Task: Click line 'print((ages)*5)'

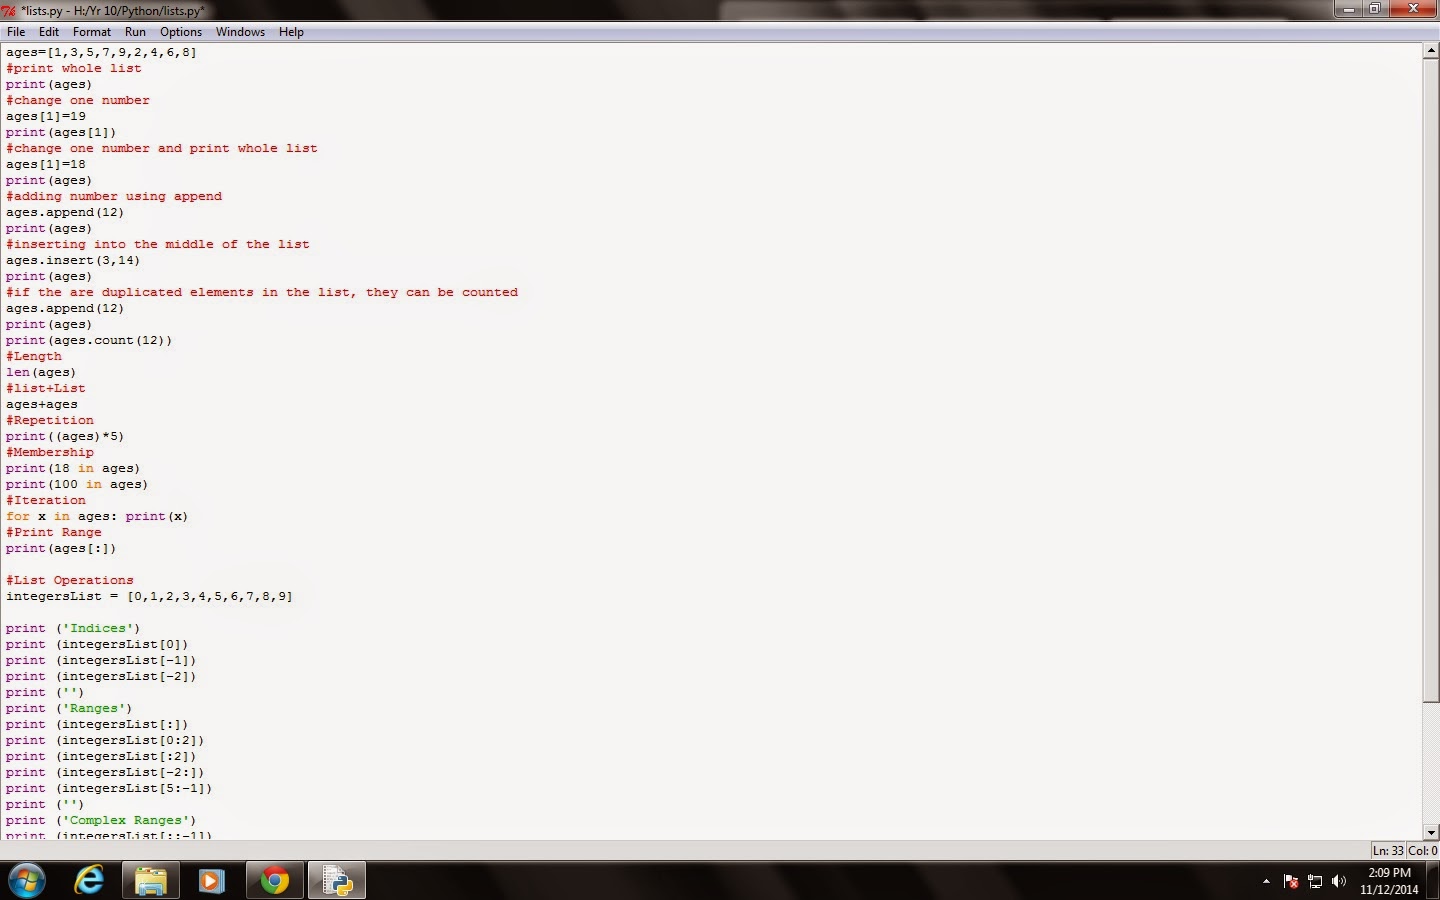Action: pos(65,436)
